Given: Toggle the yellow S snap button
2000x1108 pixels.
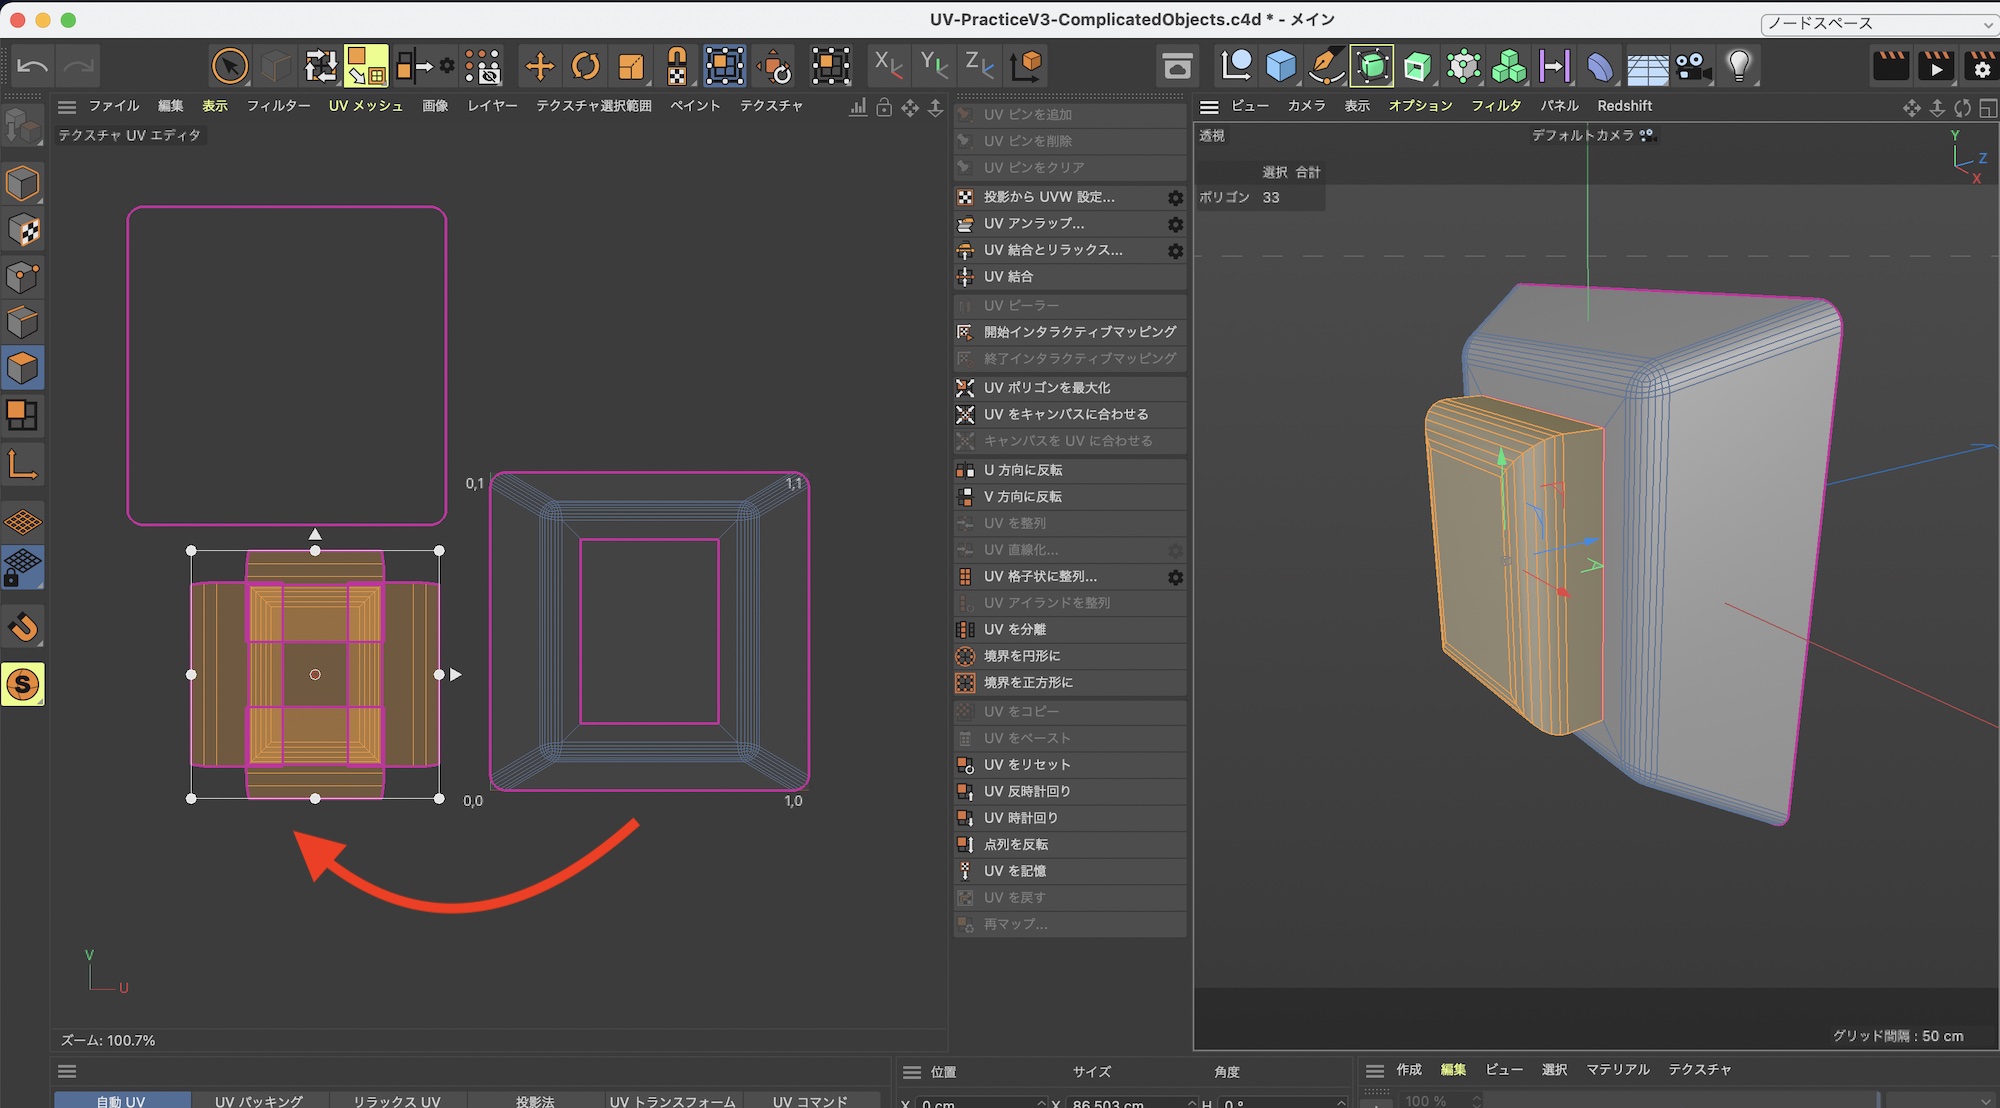Looking at the screenshot, I should point(23,685).
